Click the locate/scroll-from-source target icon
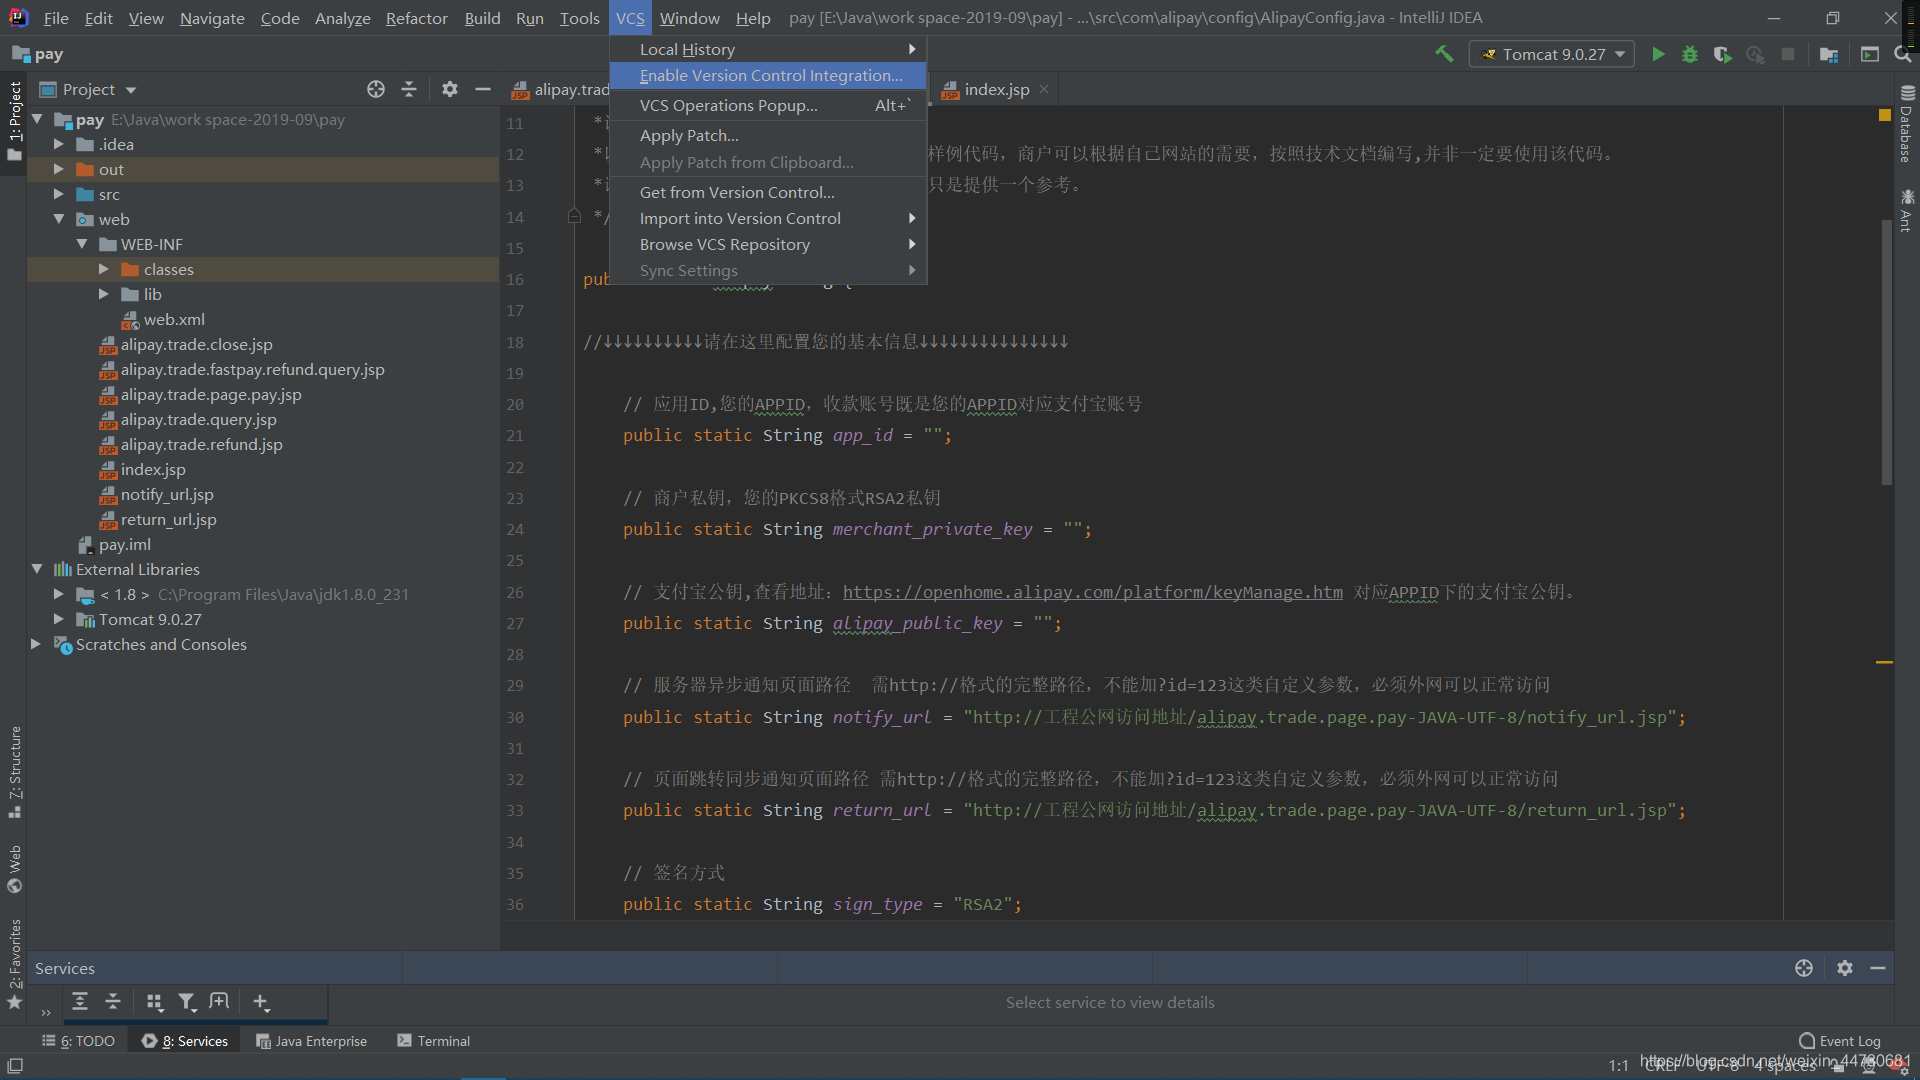1920x1080 pixels. click(376, 89)
